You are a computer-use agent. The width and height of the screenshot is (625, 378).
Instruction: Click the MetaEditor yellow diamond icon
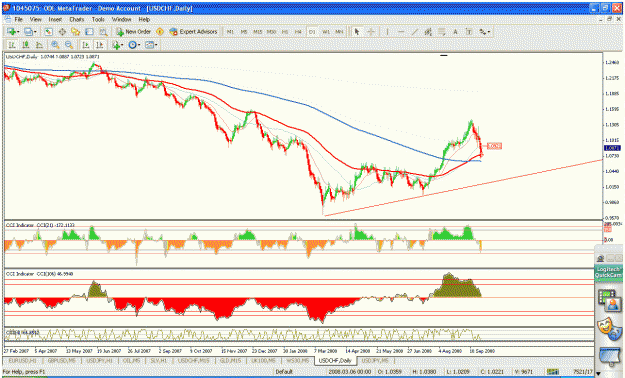(160, 32)
